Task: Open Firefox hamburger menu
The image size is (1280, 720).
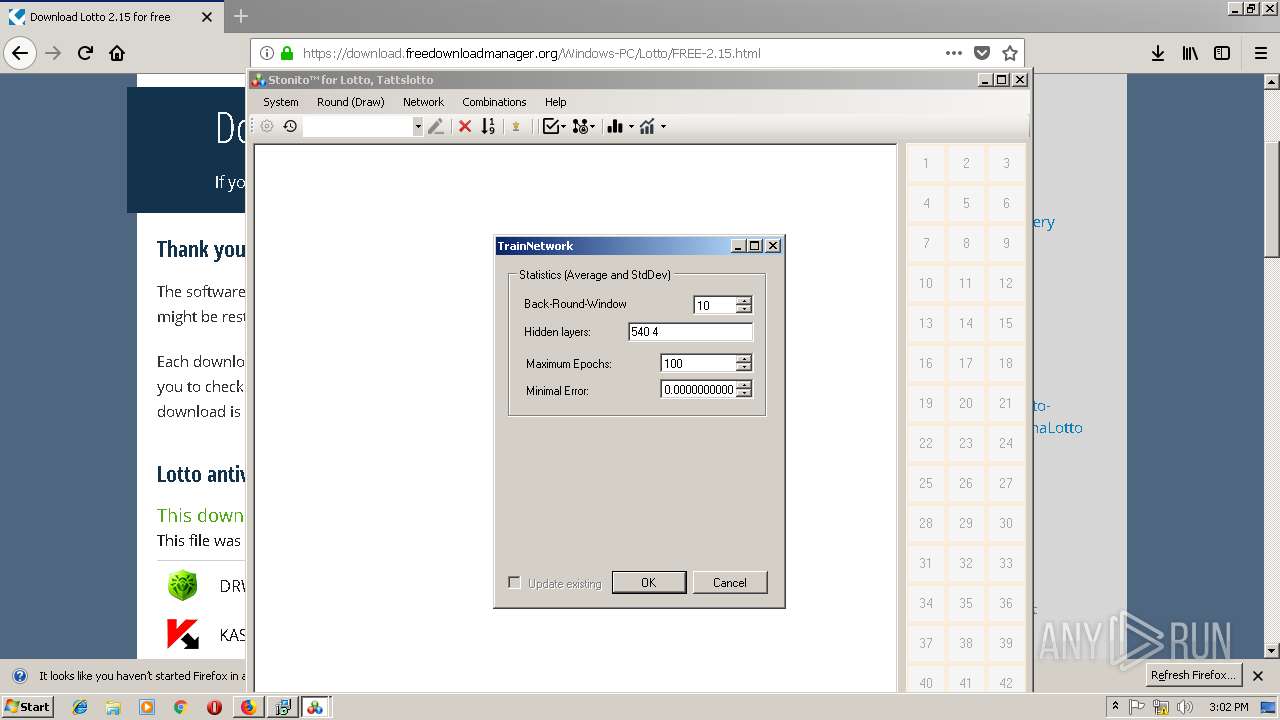Action: tap(1261, 53)
